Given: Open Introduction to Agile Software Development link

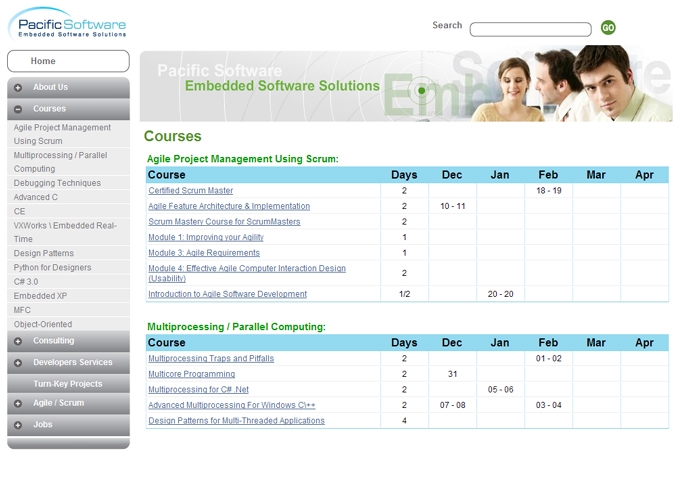Looking at the screenshot, I should point(227,294).
